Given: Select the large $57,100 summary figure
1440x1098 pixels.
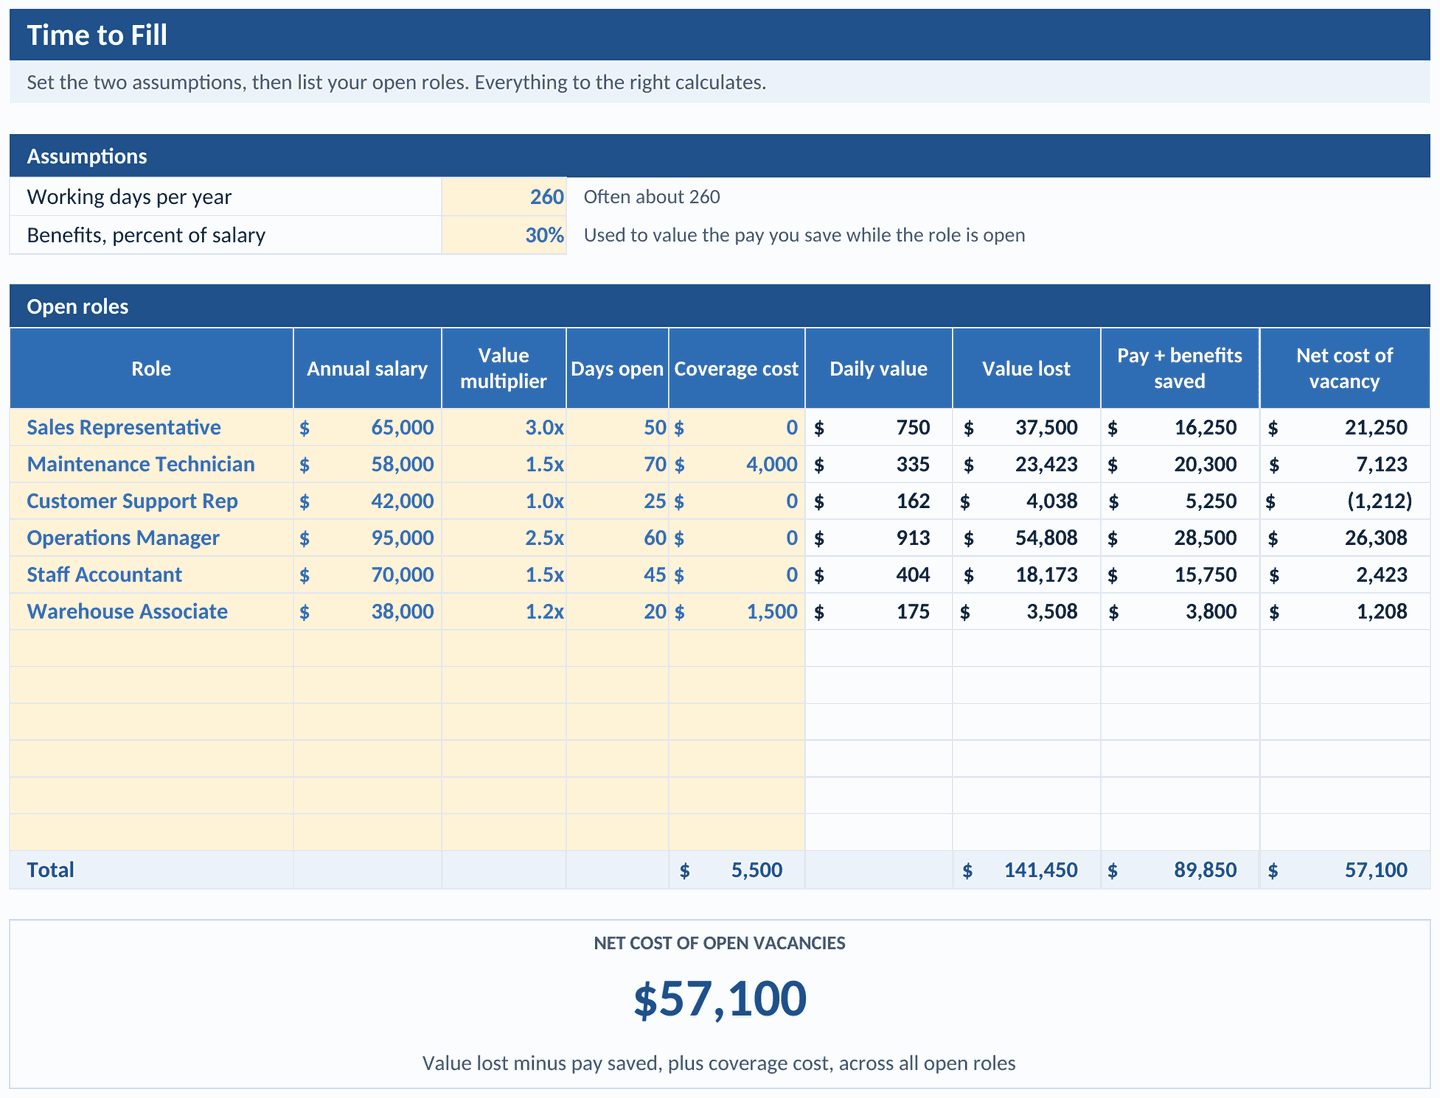Looking at the screenshot, I should pos(720,999).
